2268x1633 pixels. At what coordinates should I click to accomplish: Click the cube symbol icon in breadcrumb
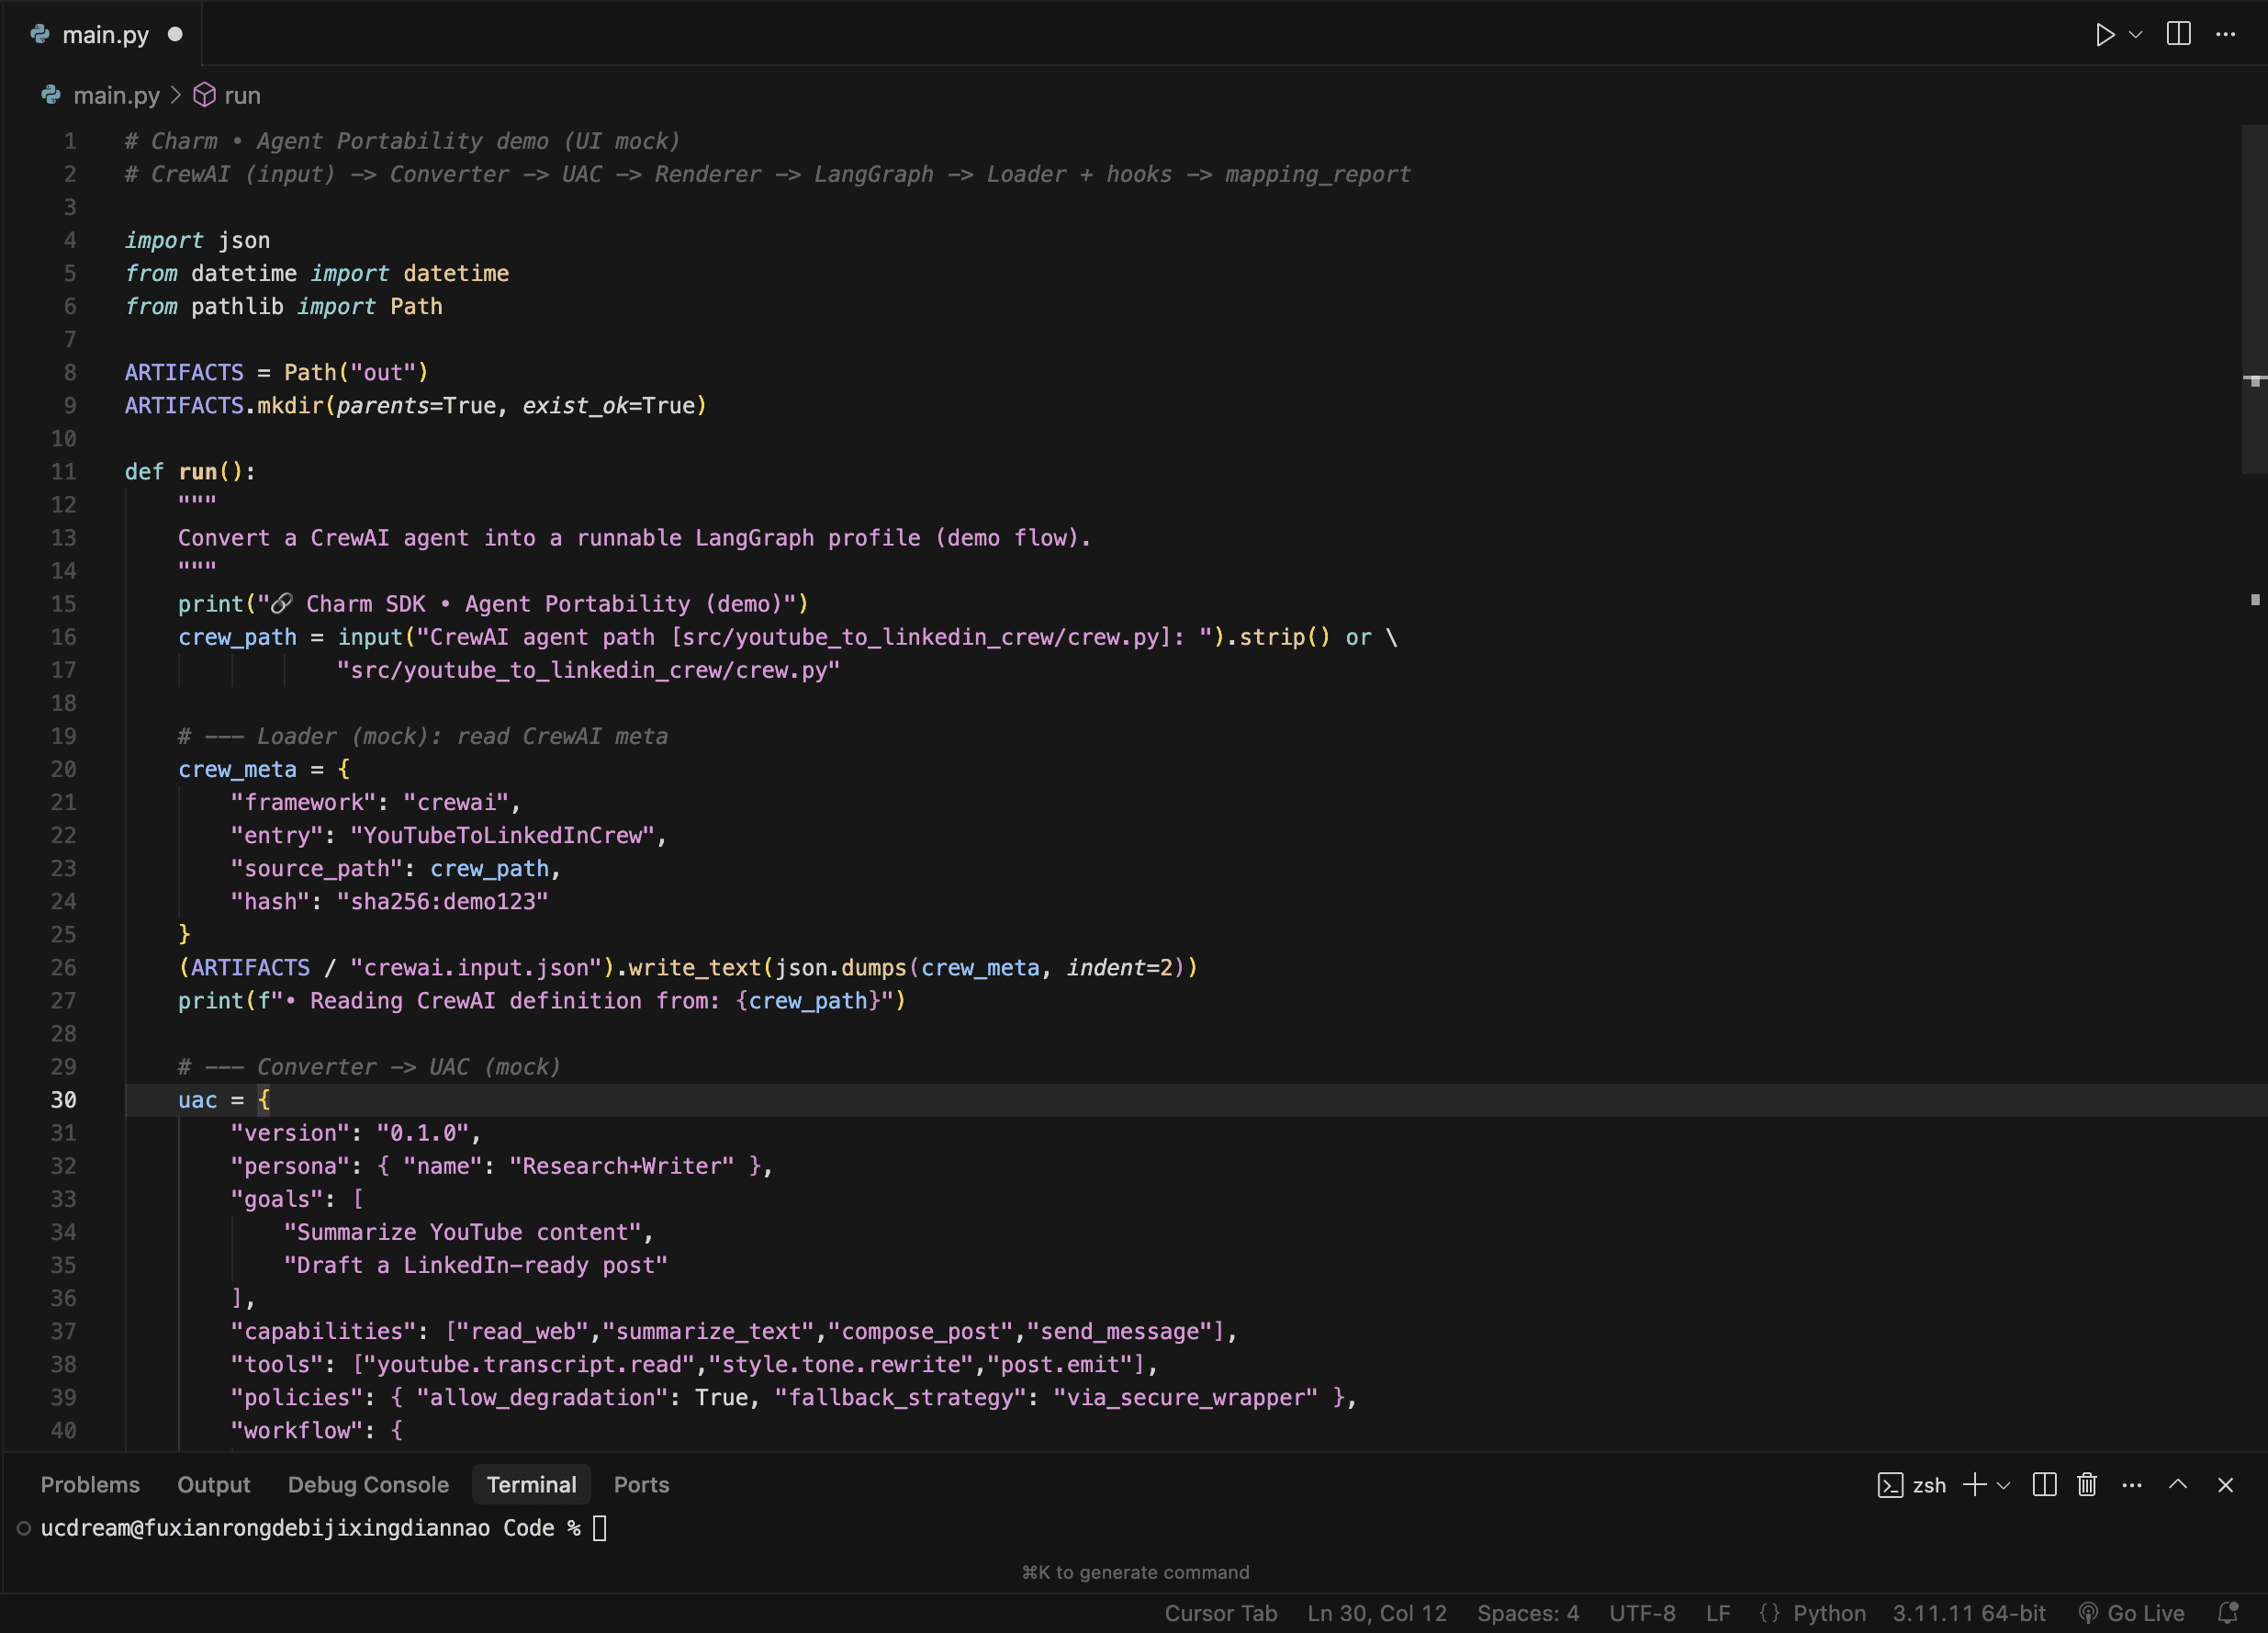tap(204, 95)
